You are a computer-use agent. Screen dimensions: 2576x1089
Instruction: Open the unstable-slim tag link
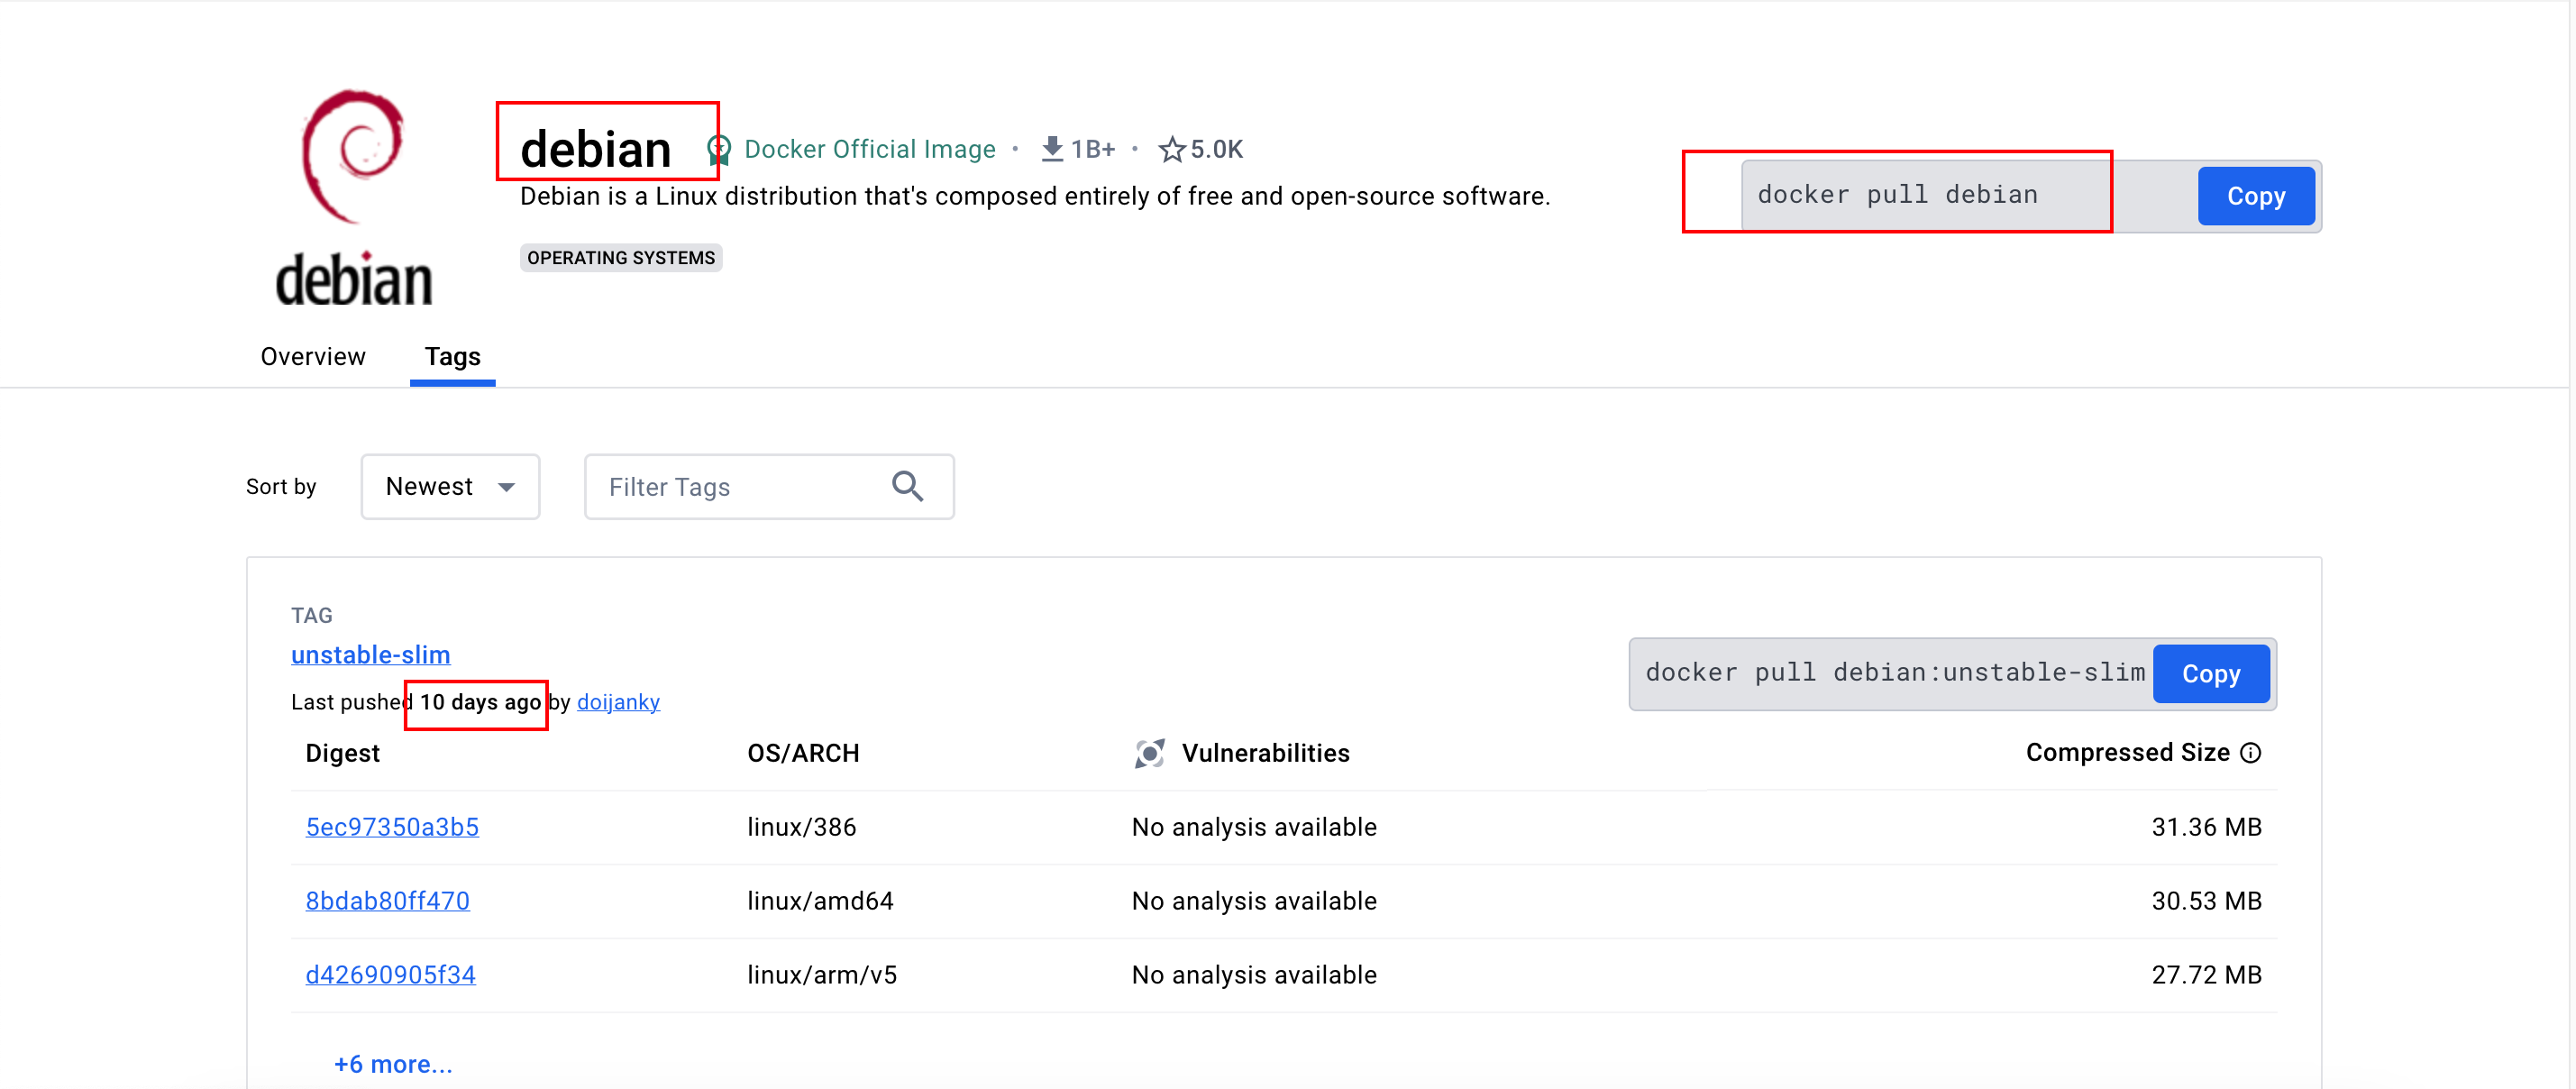[370, 655]
